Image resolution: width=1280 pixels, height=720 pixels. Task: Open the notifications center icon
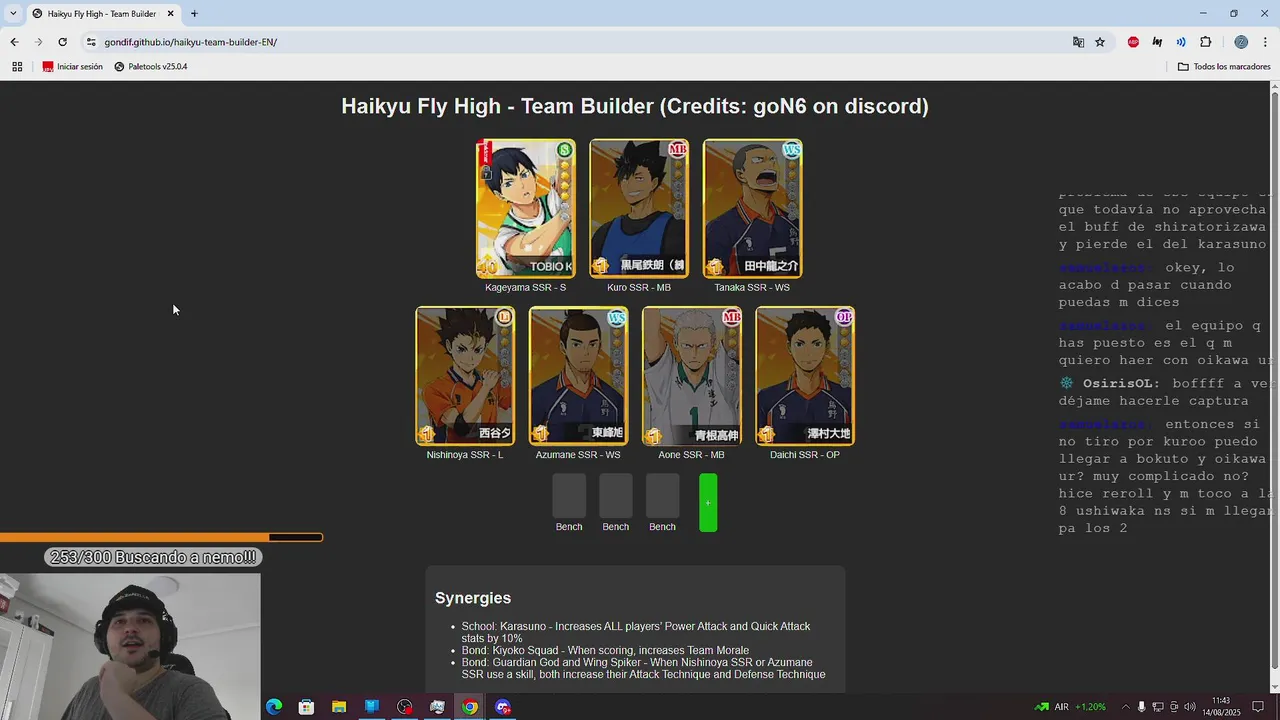point(1258,707)
